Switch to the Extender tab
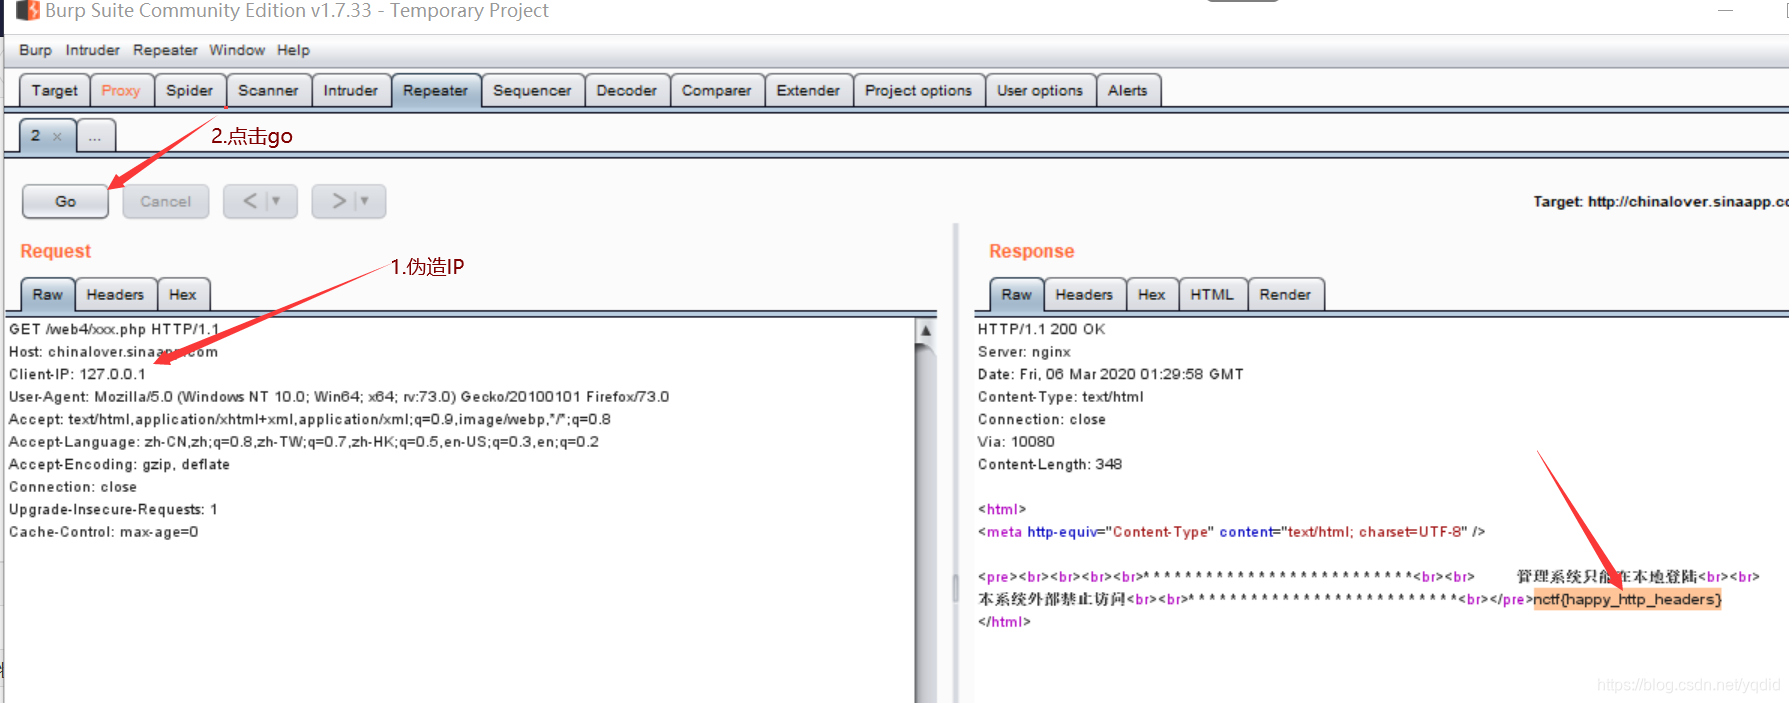This screenshot has height=703, width=1789. click(809, 90)
